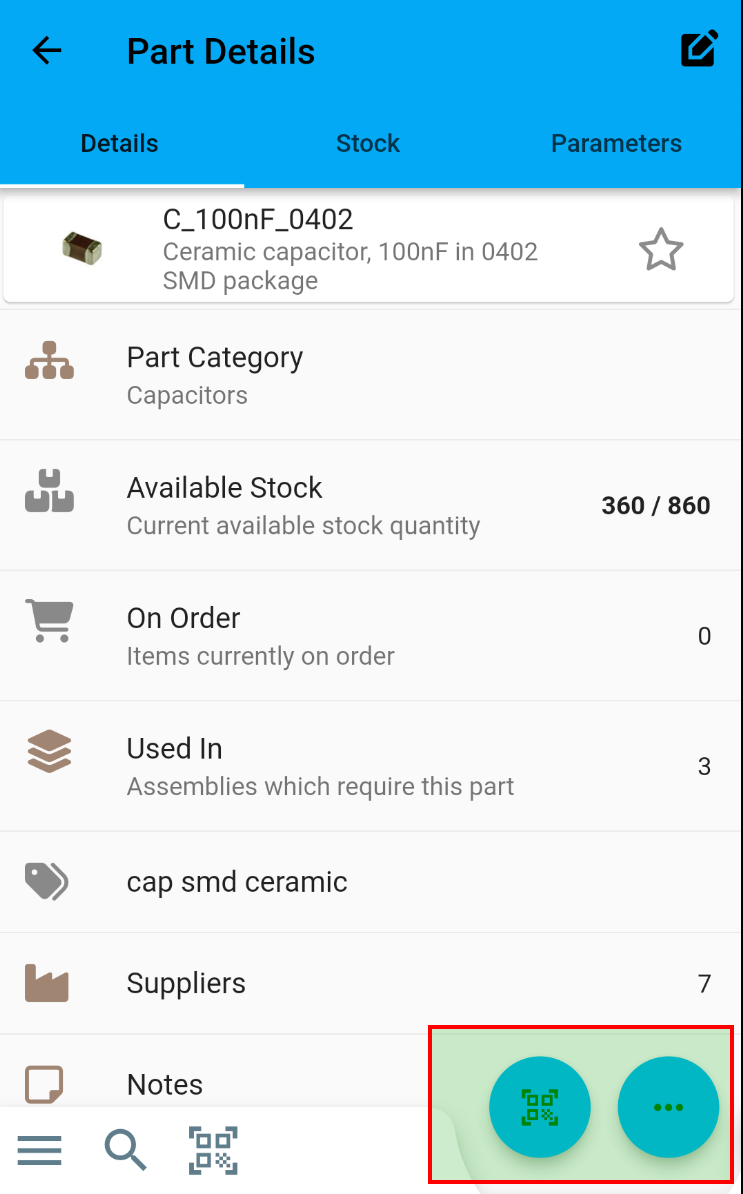The height and width of the screenshot is (1194, 743).
Task: View Available Stock quantity details
Action: pos(370,505)
